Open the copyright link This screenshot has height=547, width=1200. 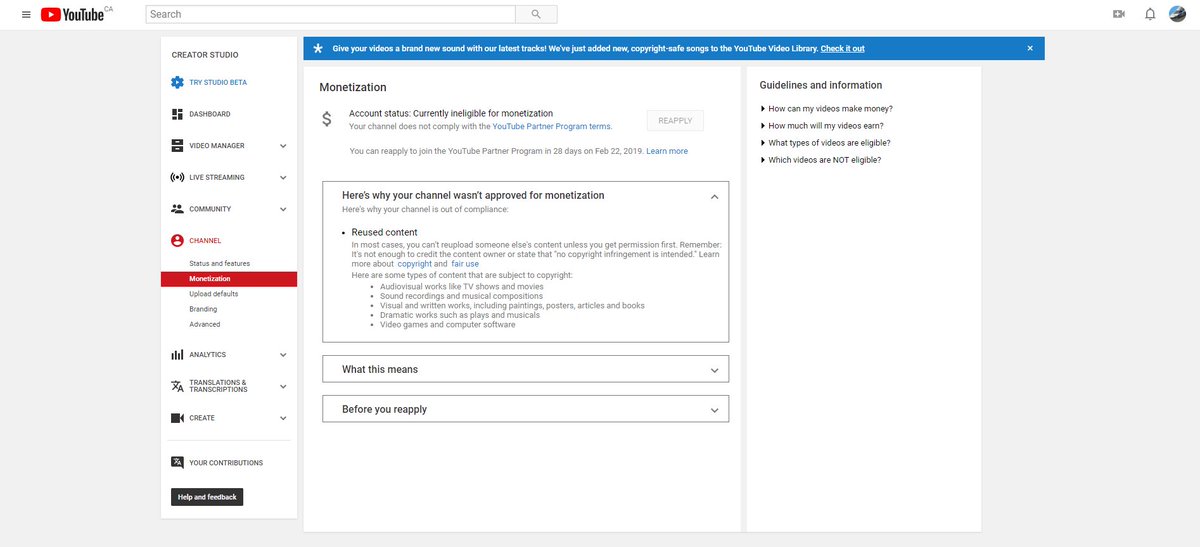415,264
